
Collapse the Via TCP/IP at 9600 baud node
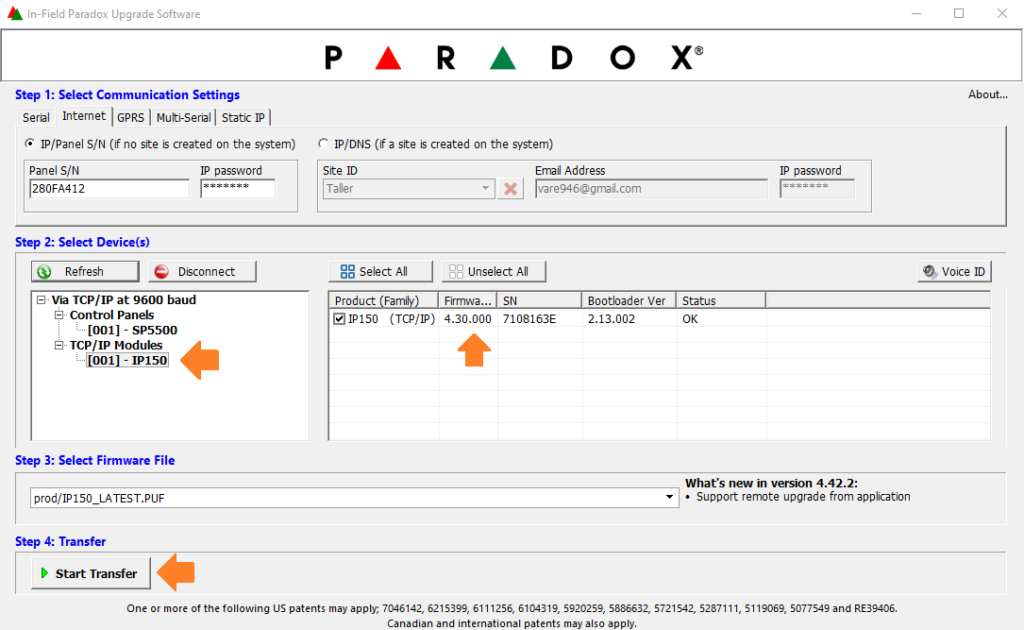point(42,300)
